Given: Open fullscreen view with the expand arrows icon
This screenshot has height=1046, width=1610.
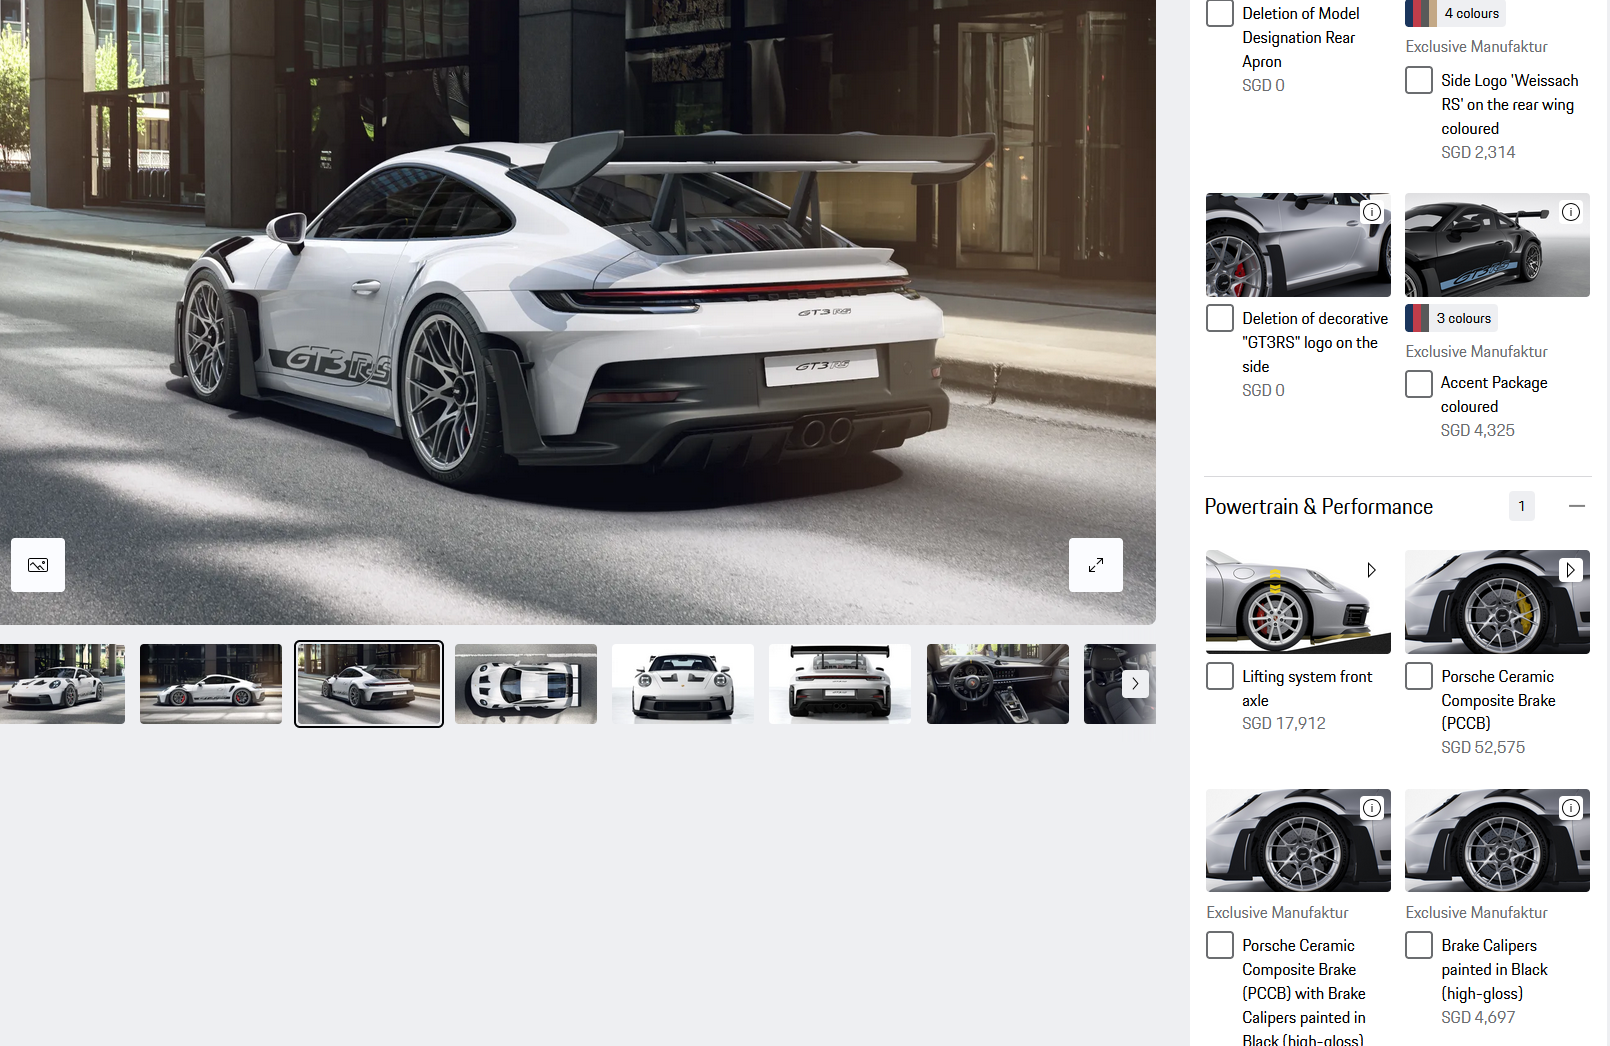Looking at the screenshot, I should click(x=1096, y=565).
